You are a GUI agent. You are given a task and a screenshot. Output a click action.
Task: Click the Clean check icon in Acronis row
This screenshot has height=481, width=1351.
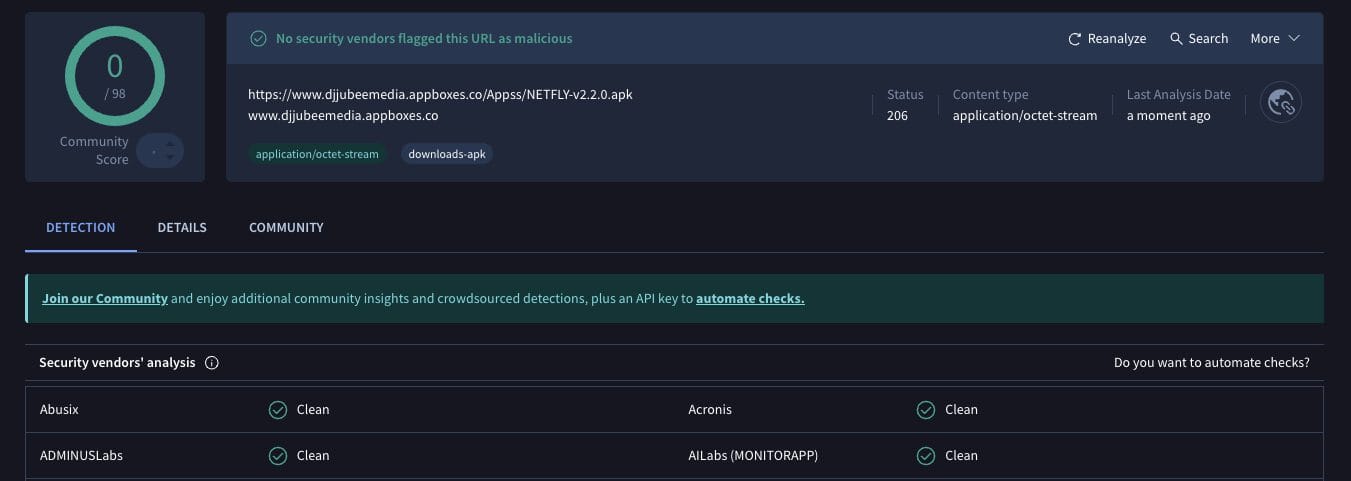[926, 409]
